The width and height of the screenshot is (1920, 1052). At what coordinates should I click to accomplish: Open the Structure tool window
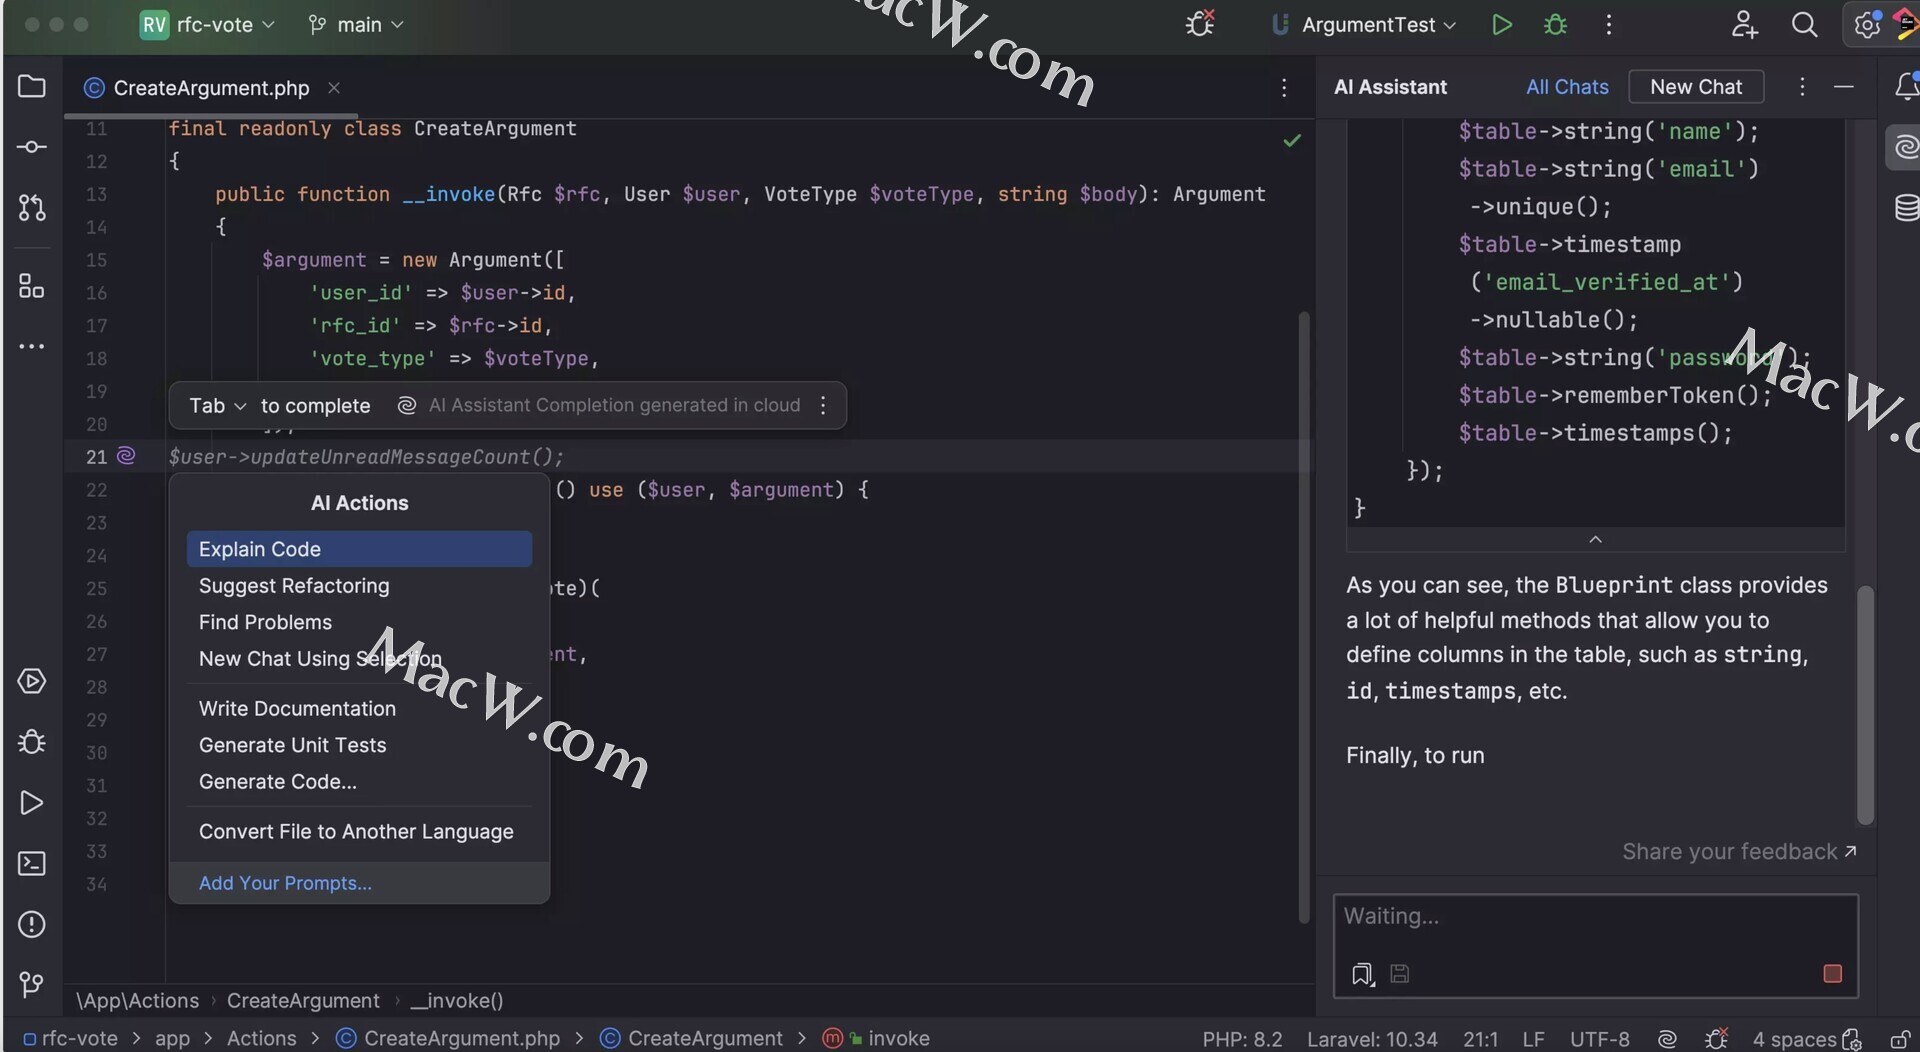click(32, 287)
